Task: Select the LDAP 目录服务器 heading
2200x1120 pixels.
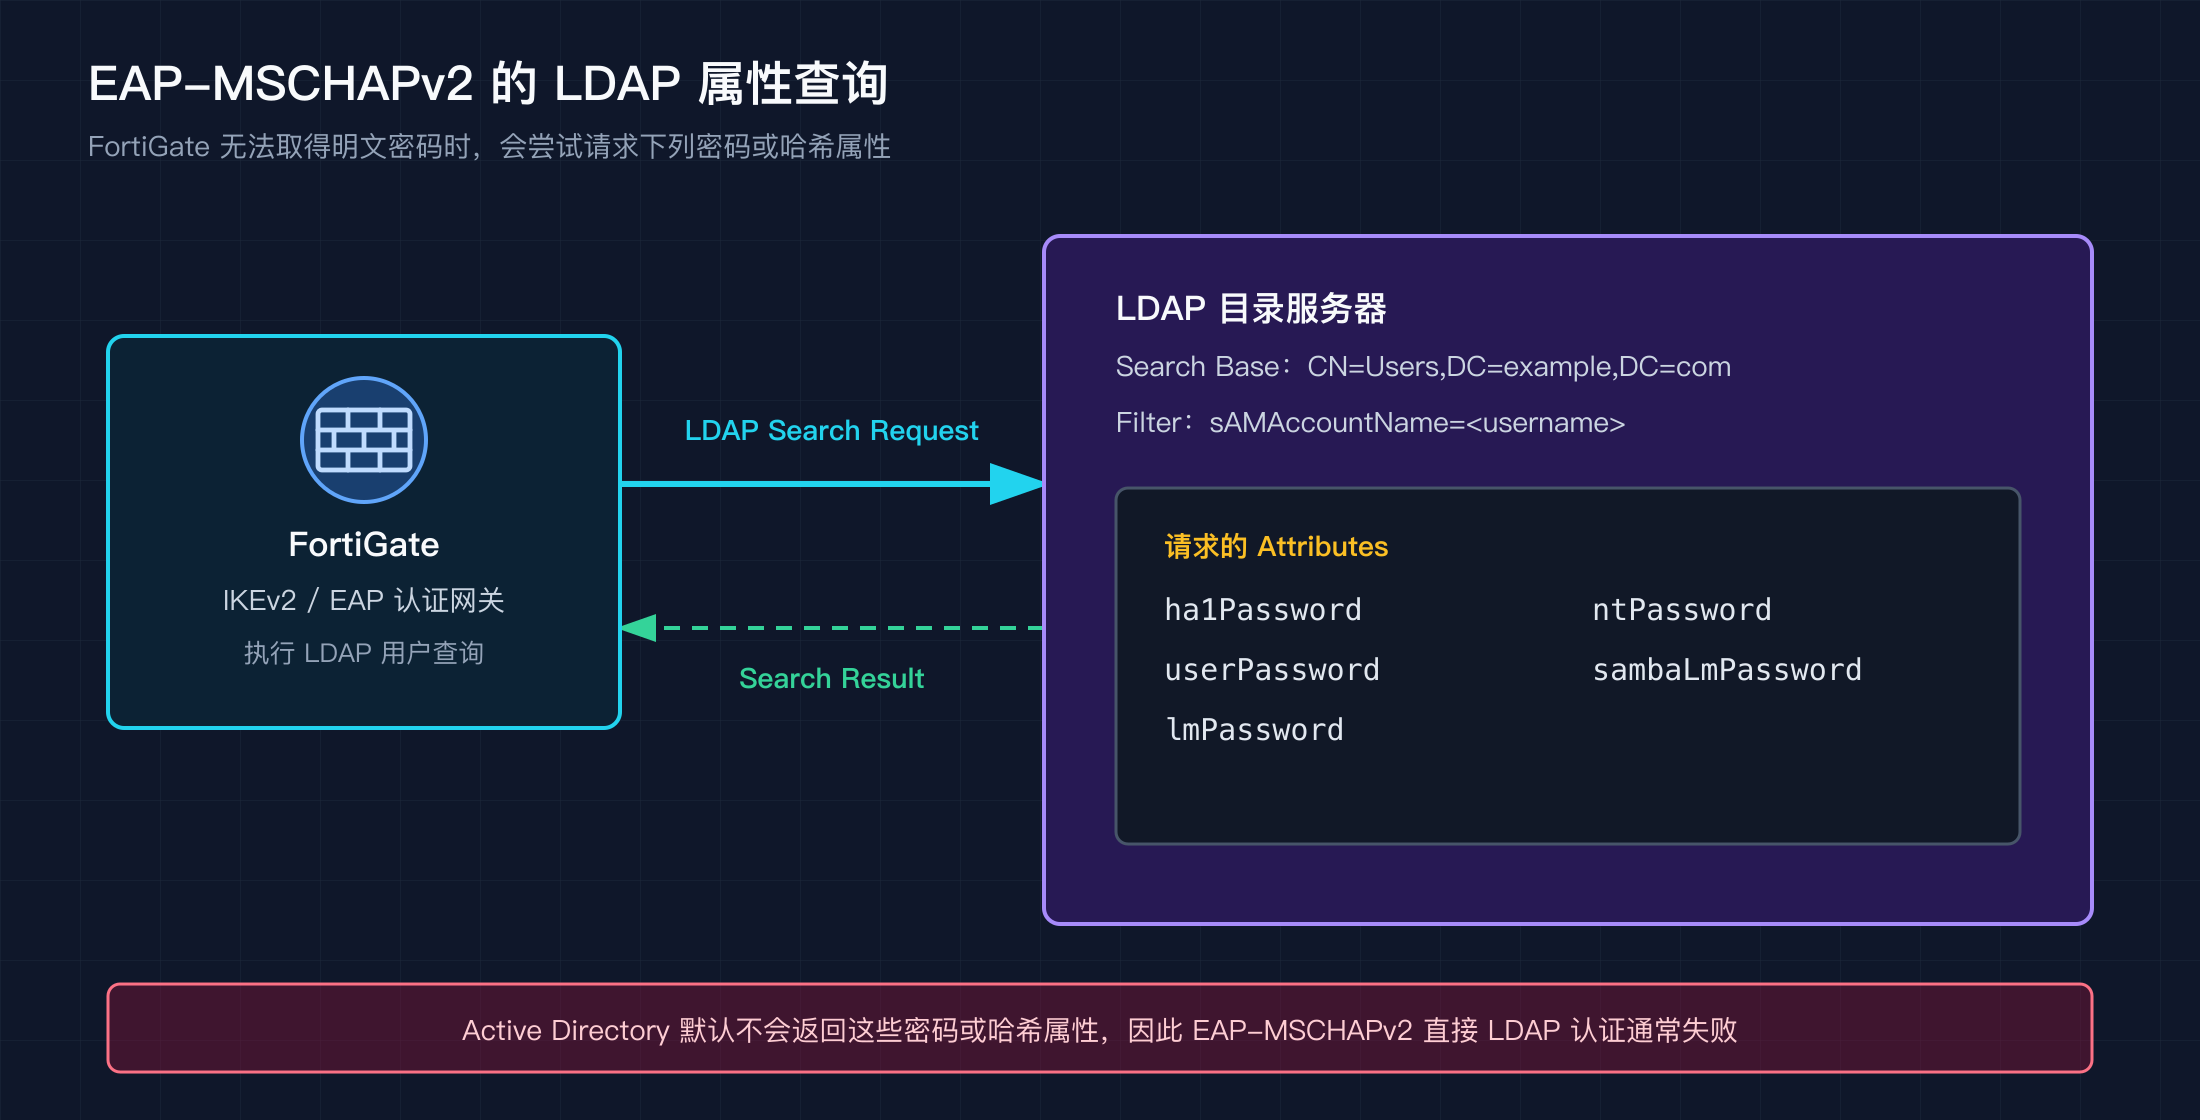Action: (1251, 309)
